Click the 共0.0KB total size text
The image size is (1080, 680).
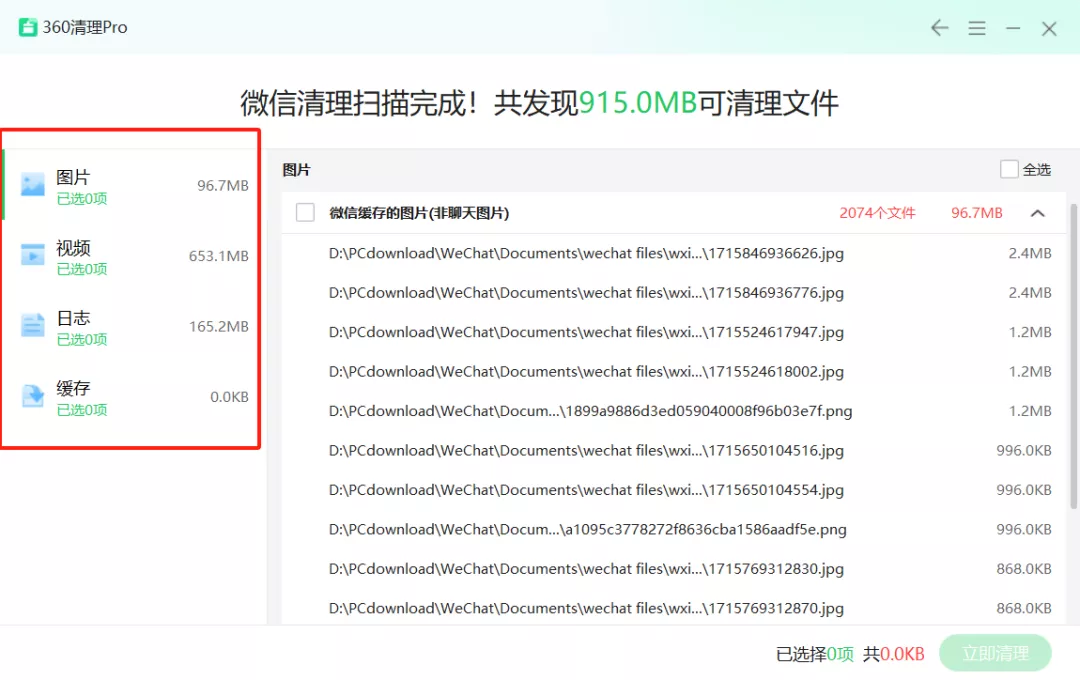[x=894, y=654]
